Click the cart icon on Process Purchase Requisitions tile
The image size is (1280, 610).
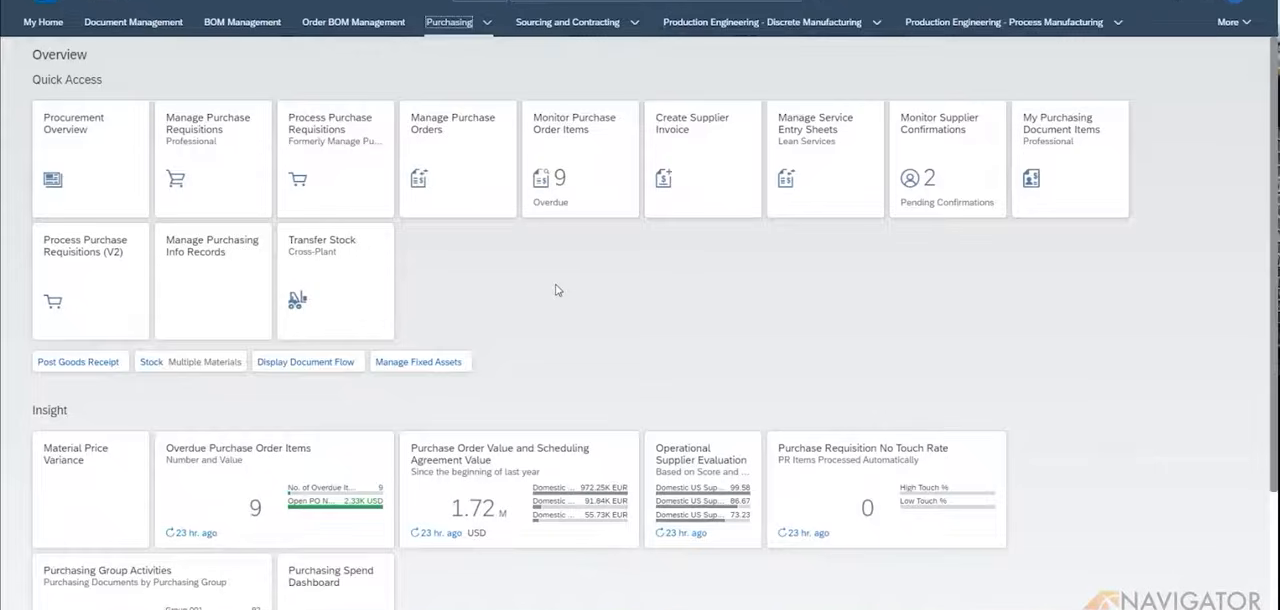(298, 179)
